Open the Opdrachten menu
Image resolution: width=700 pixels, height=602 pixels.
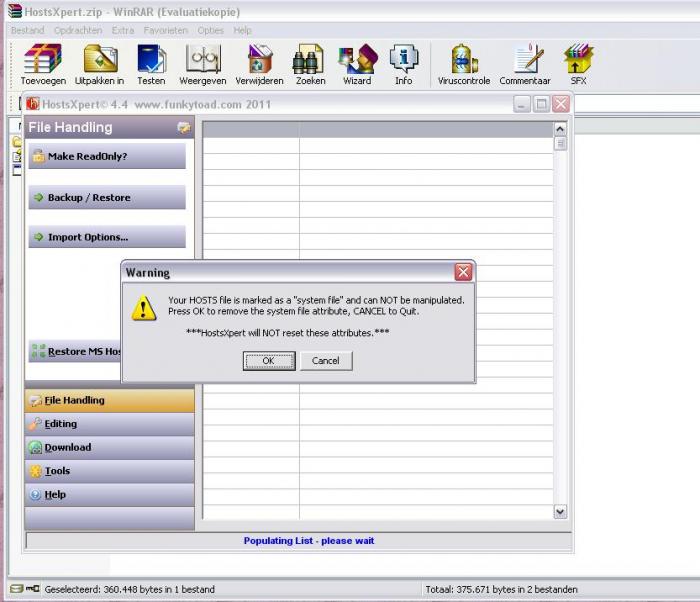(x=78, y=30)
